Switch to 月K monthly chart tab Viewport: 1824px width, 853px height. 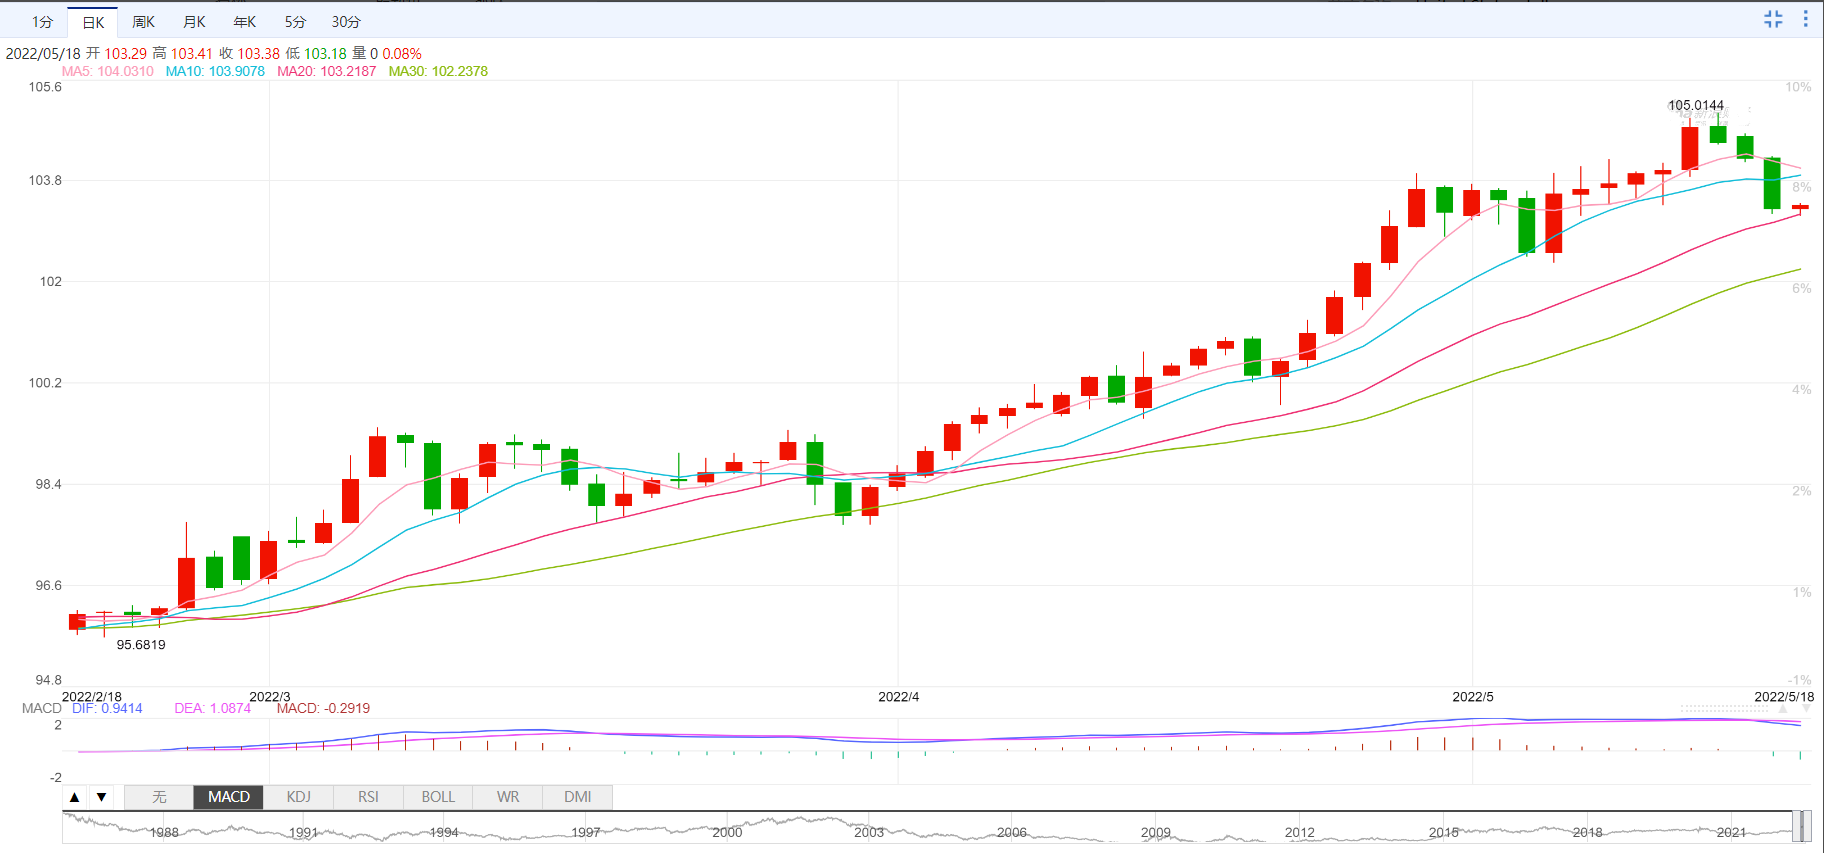[195, 22]
